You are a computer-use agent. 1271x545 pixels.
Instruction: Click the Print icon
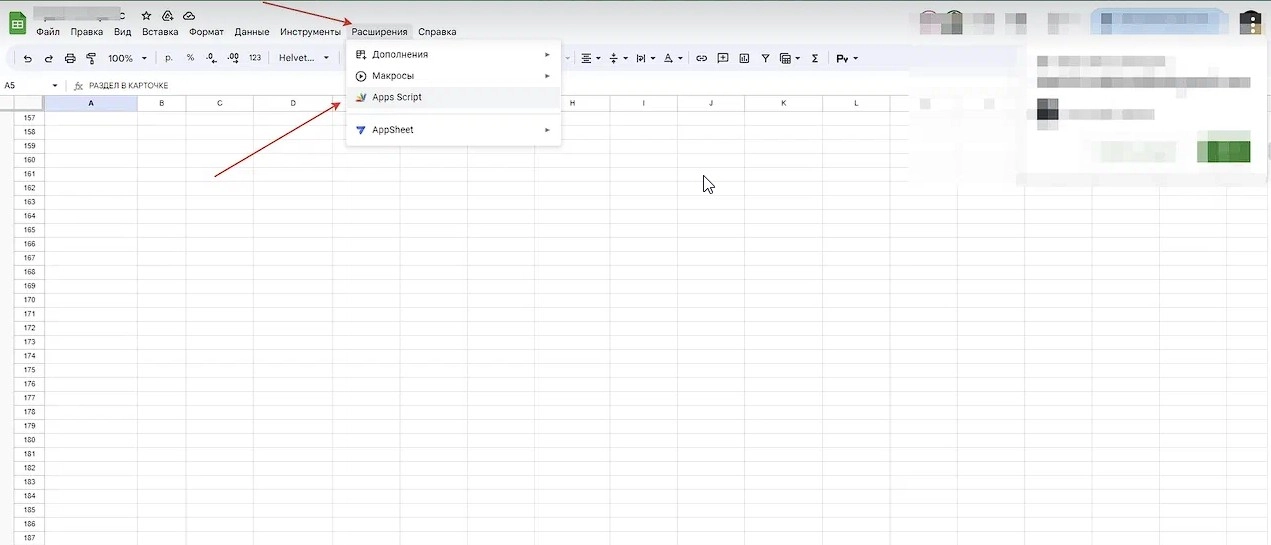[x=70, y=59]
